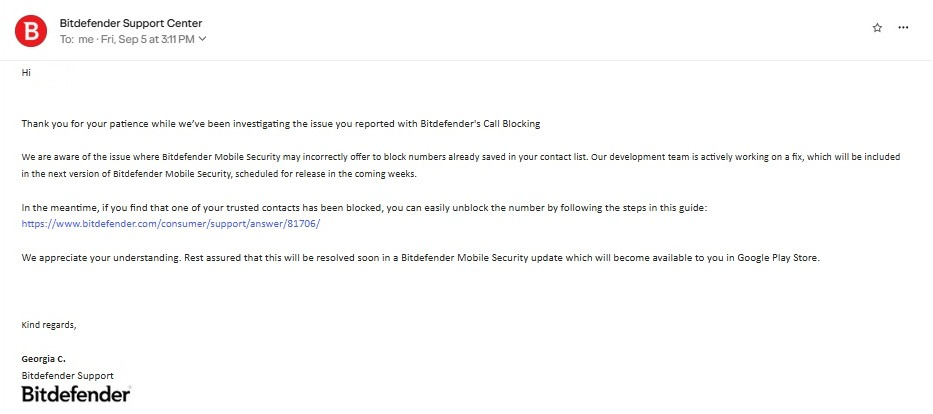
Task: Click the 'We are aware of the issue' paragraph
Action: [461, 166]
